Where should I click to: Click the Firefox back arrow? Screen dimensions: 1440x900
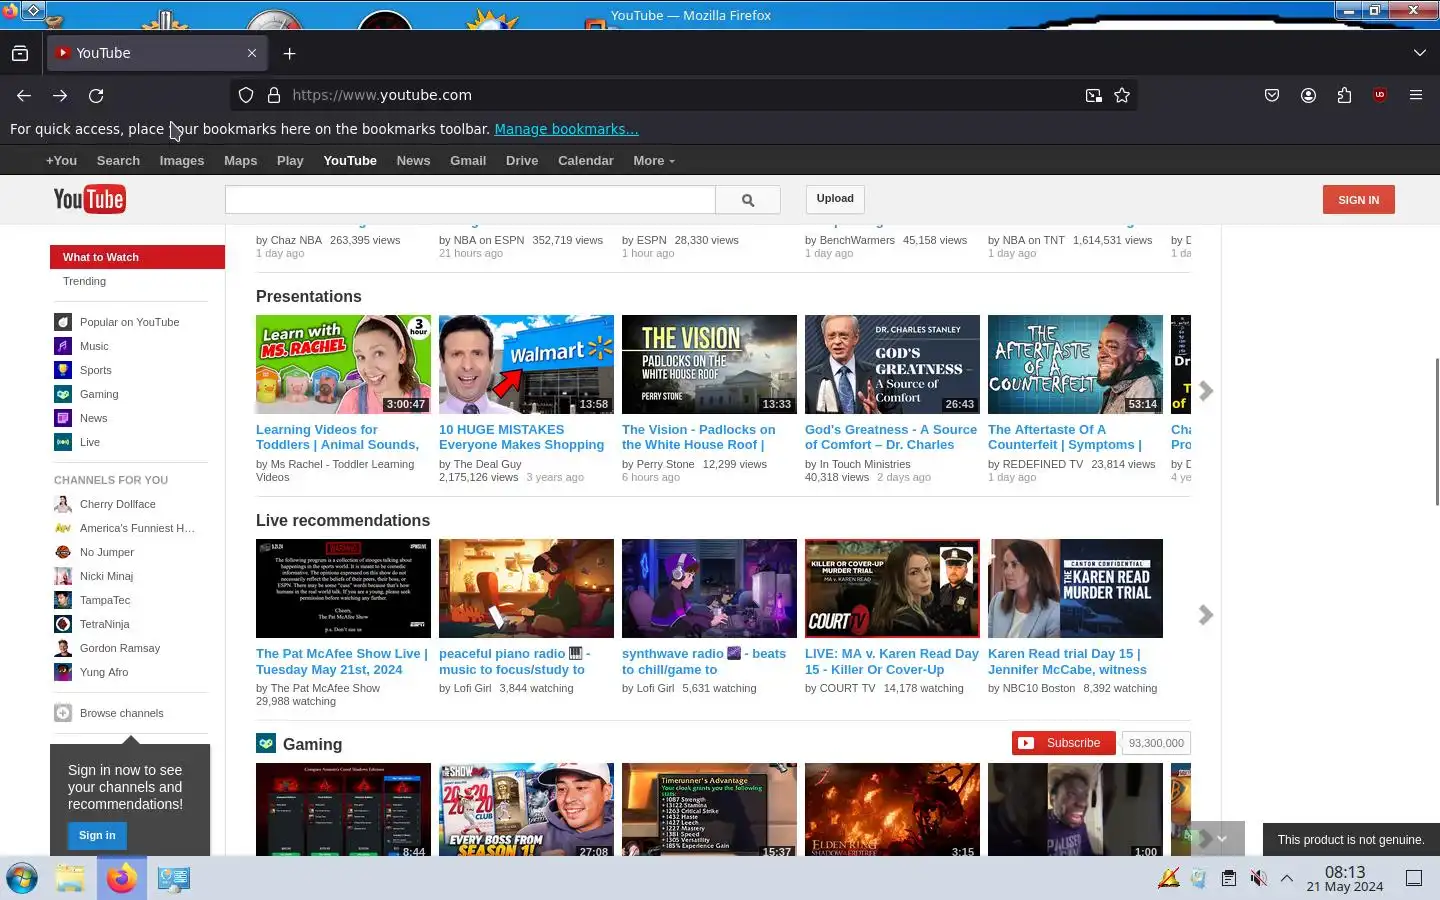[24, 95]
